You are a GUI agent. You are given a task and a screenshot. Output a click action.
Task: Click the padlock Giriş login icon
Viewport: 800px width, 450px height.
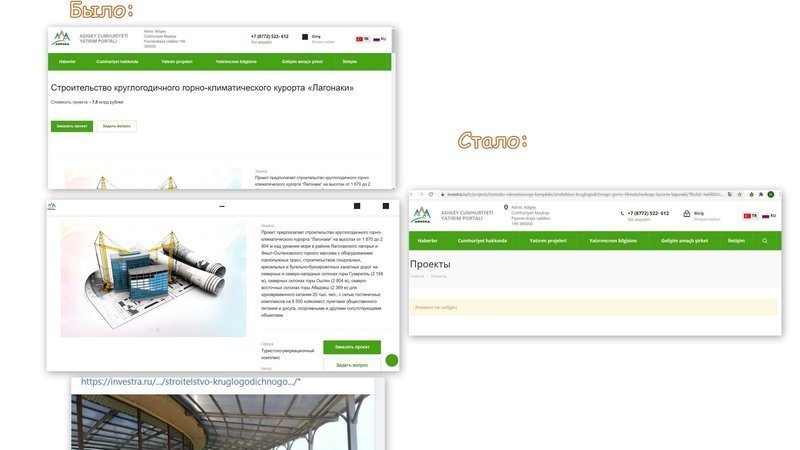tap(687, 214)
